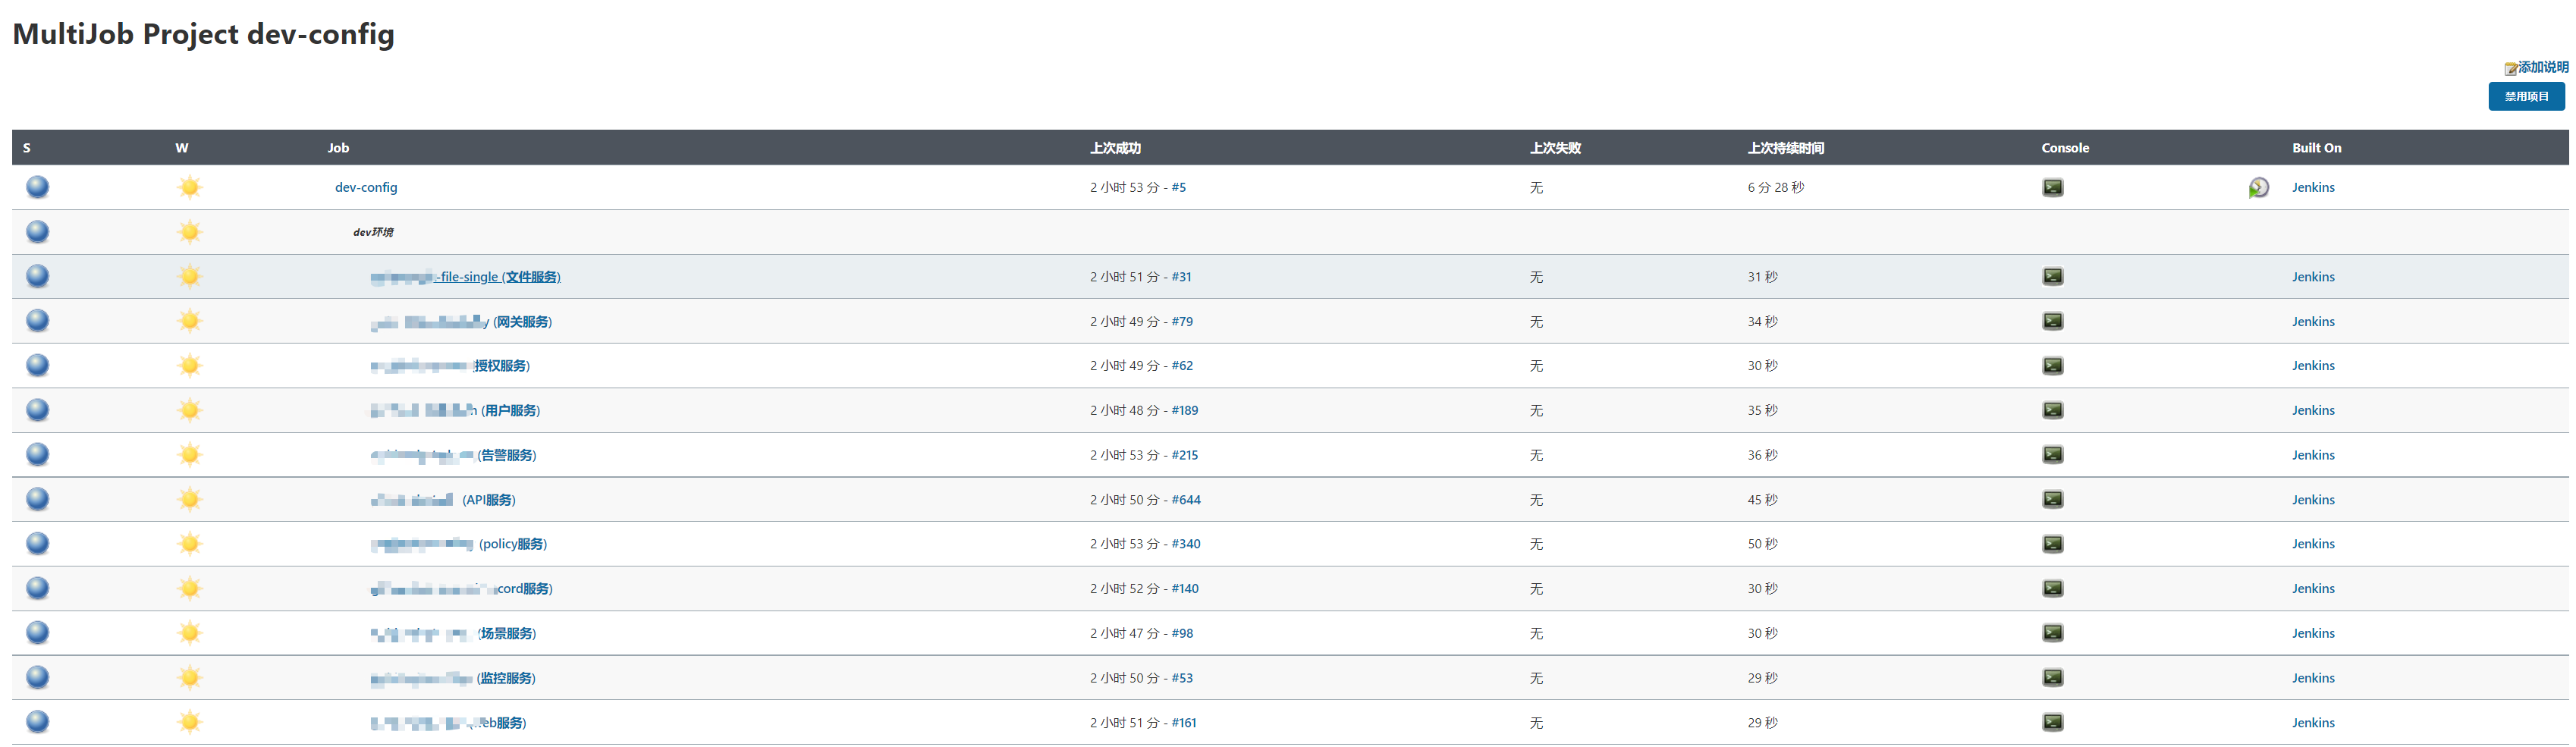Open the dev-config job page
Image resolution: width=2576 pixels, height=747 pixels.
pyautogui.click(x=366, y=187)
